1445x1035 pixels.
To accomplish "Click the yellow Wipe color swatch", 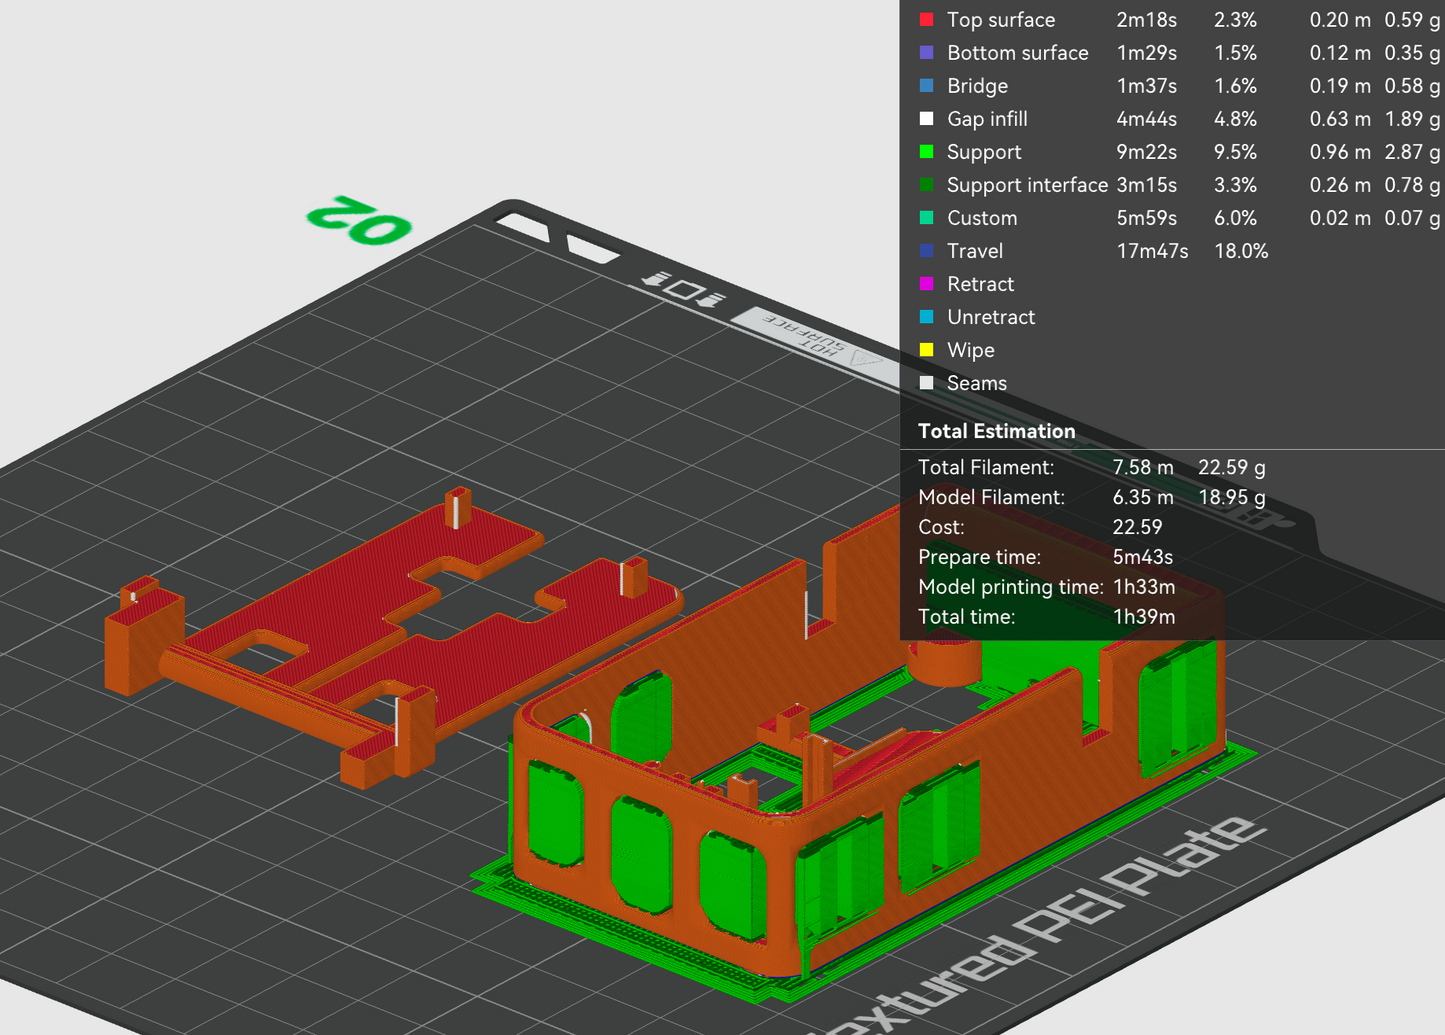I will coord(926,349).
